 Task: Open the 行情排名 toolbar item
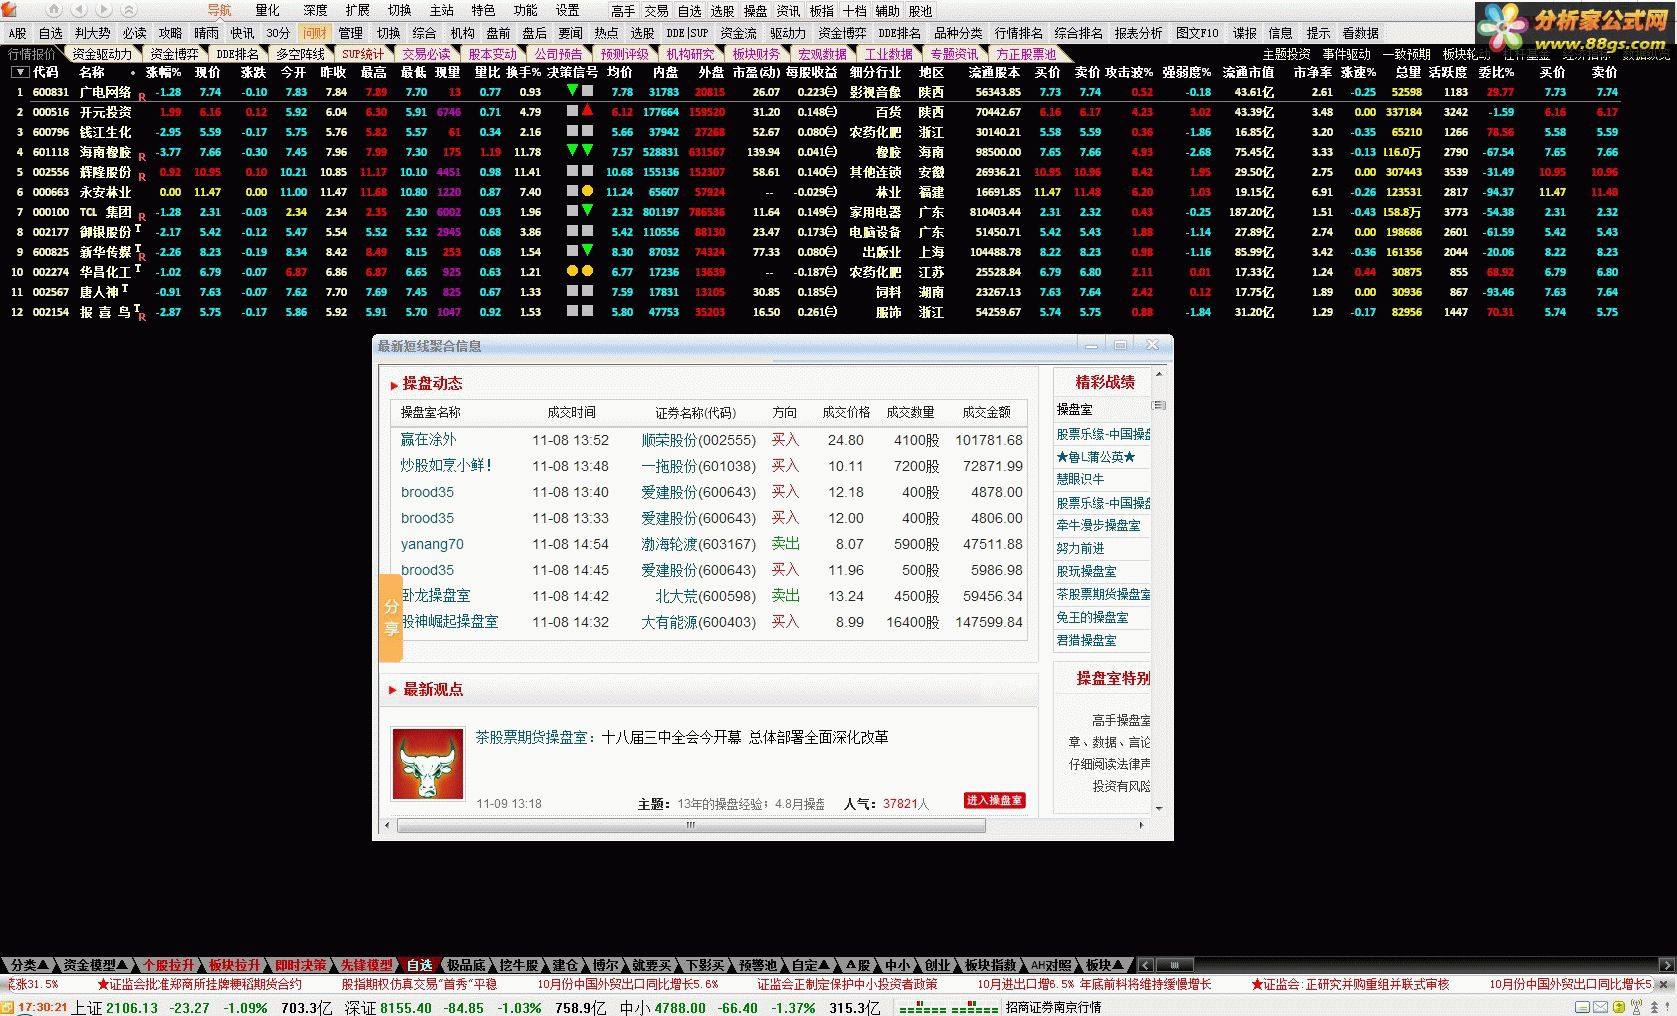[x=1019, y=33]
